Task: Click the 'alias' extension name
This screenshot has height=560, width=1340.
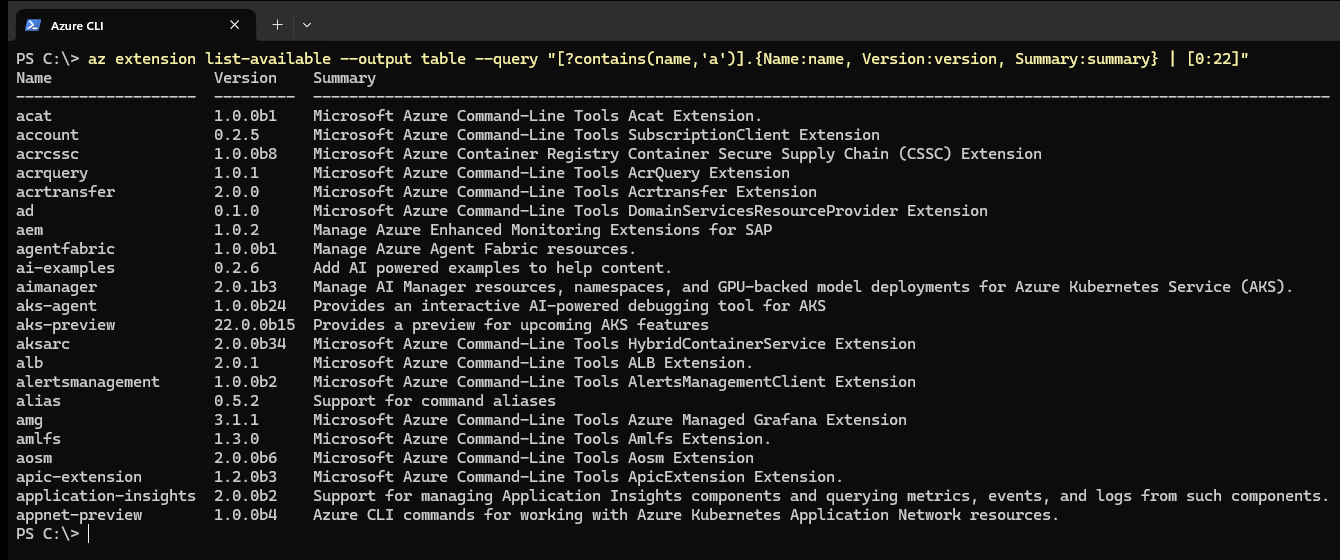Action: click(x=38, y=401)
